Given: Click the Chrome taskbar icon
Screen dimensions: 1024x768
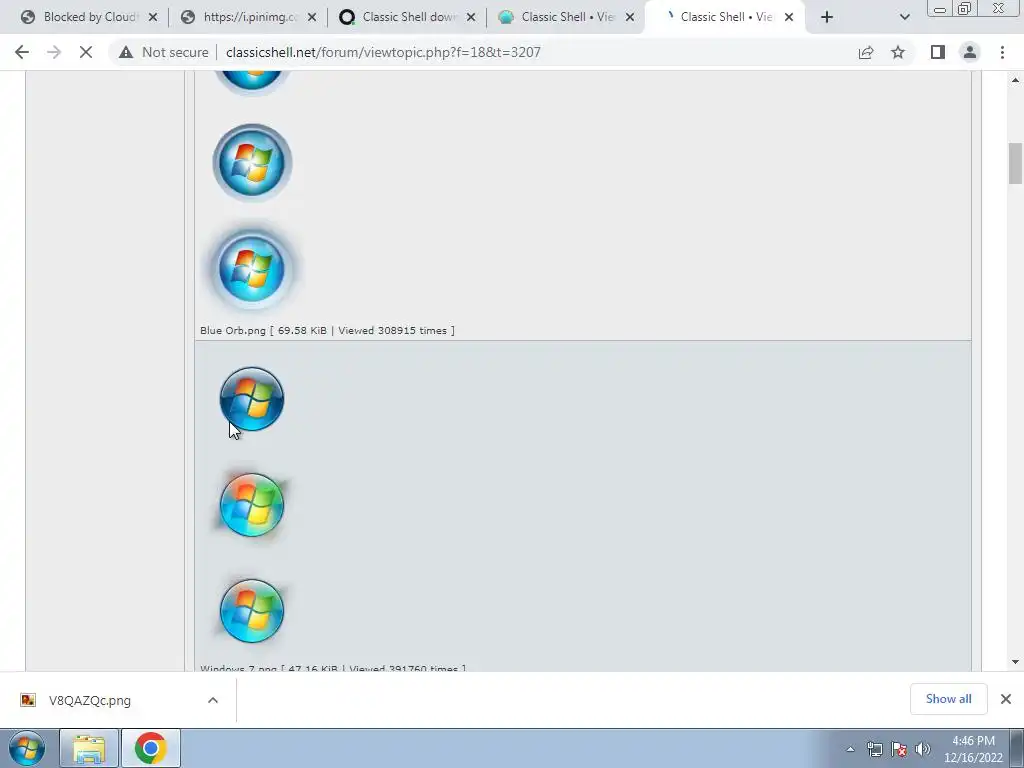Looking at the screenshot, I should (150, 748).
